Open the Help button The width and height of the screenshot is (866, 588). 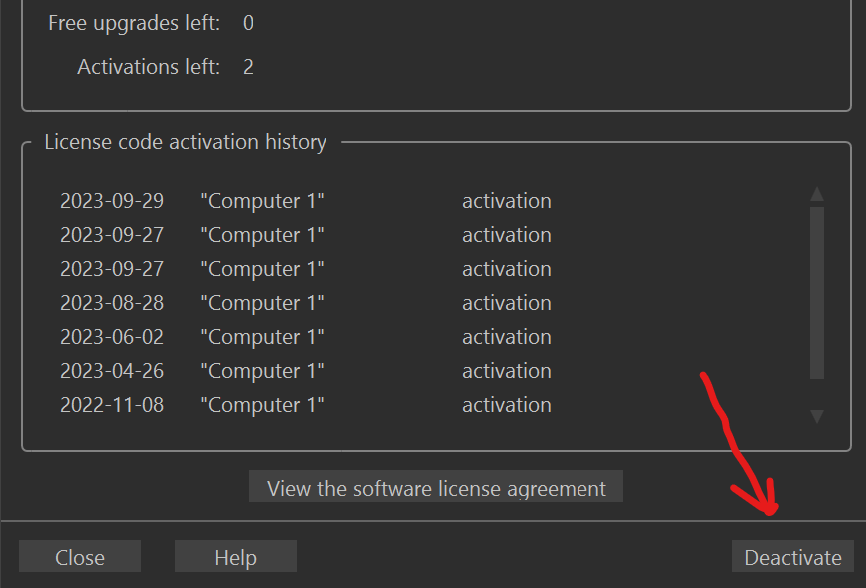click(236, 557)
